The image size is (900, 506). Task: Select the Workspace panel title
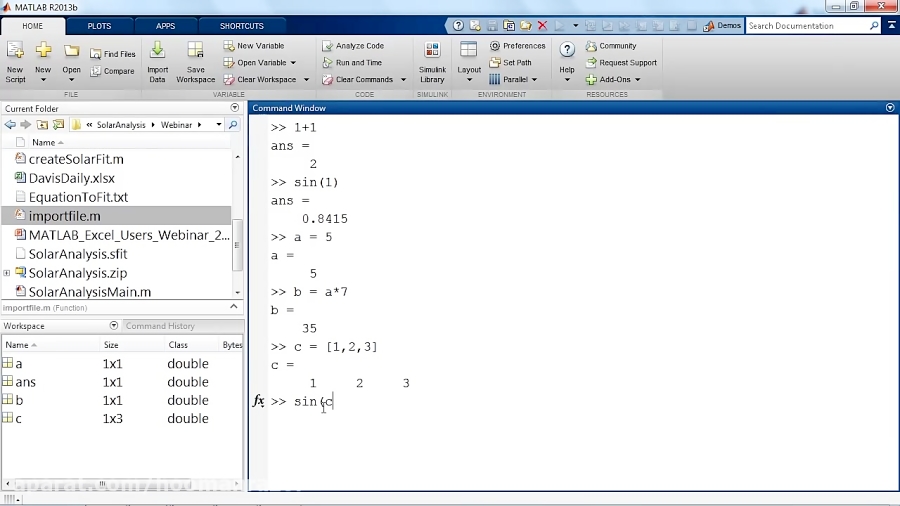click(x=24, y=326)
